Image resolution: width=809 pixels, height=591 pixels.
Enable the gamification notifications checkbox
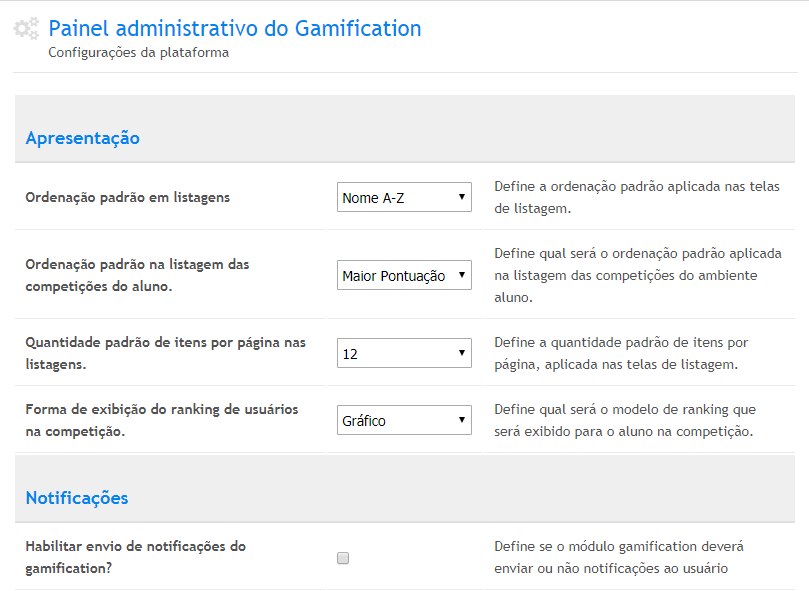click(343, 559)
